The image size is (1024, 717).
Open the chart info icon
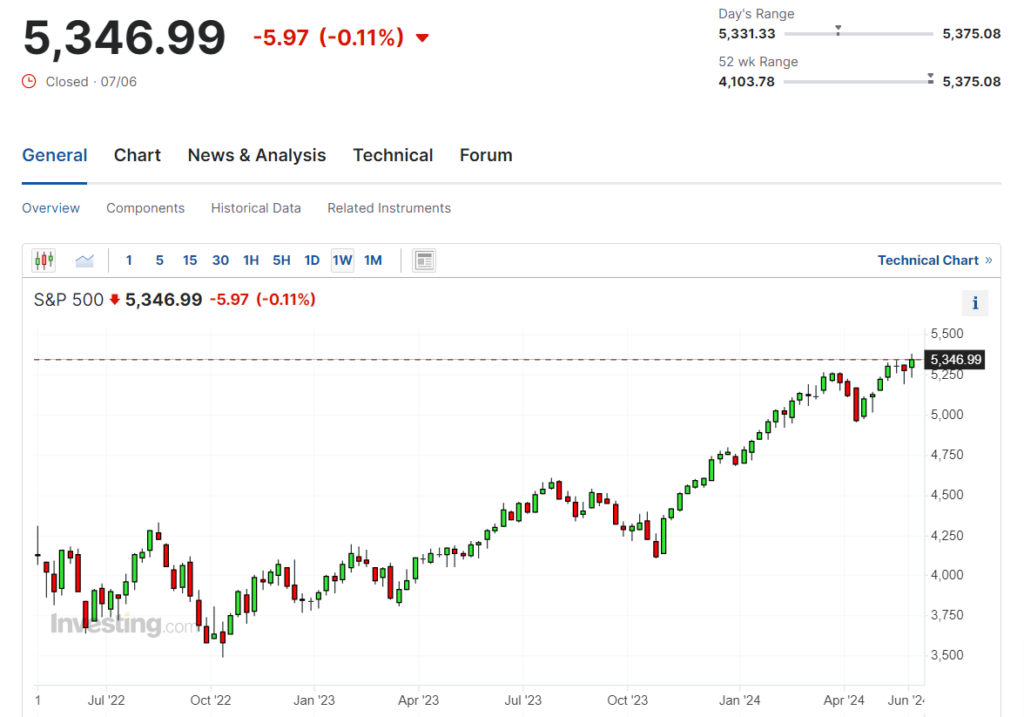(975, 302)
